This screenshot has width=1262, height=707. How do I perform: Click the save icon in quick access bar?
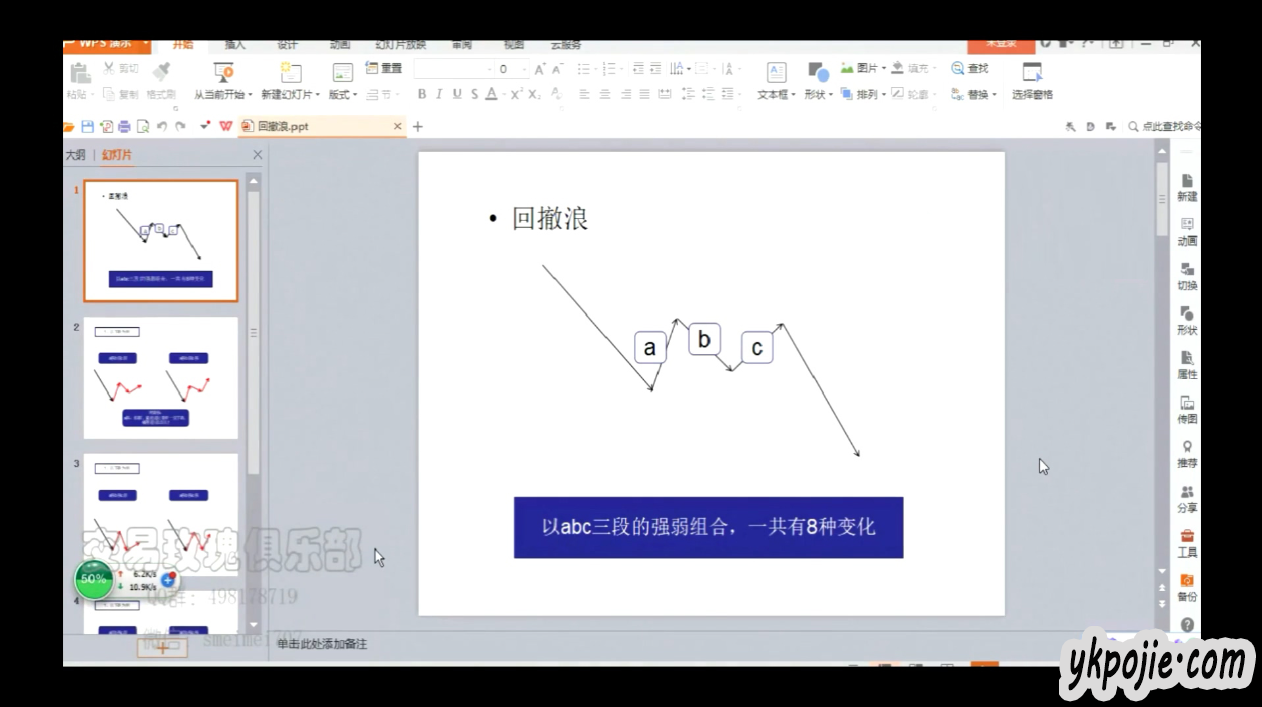87,127
